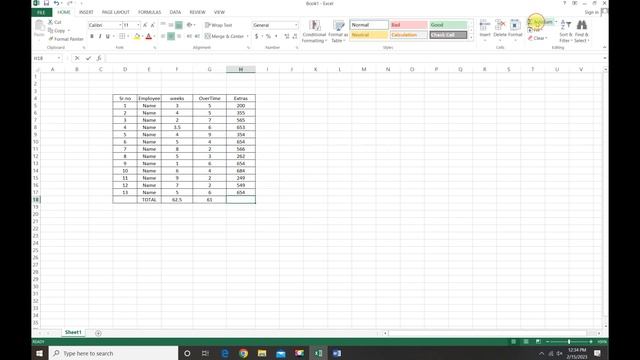Switch to the REVIEW tab
Screen dimensions: 640x360
pyautogui.click(x=198, y=12)
